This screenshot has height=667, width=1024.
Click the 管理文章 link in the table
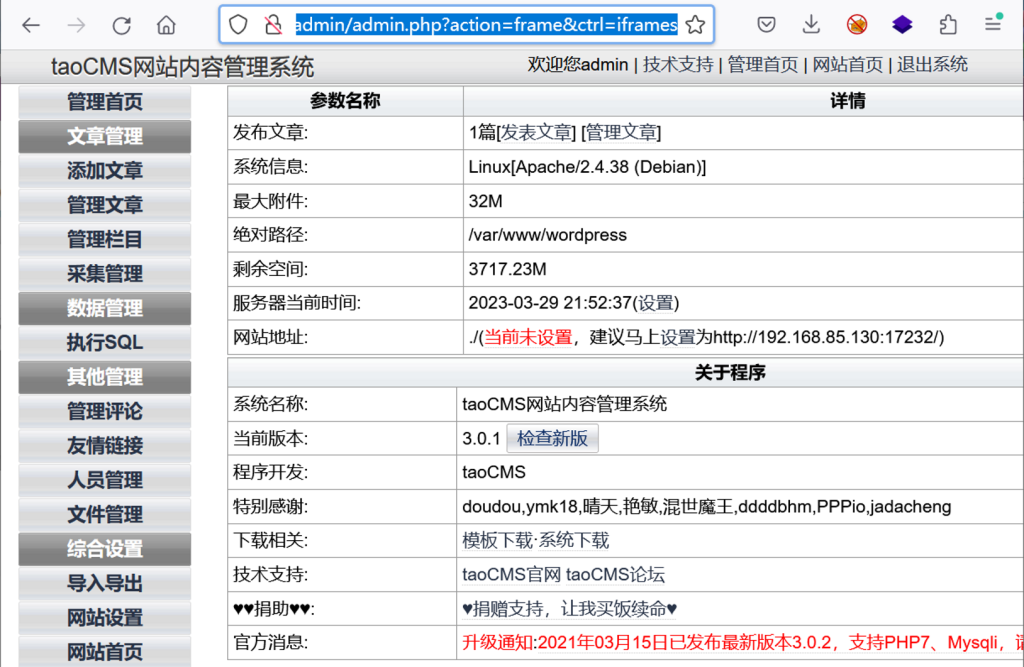click(621, 133)
